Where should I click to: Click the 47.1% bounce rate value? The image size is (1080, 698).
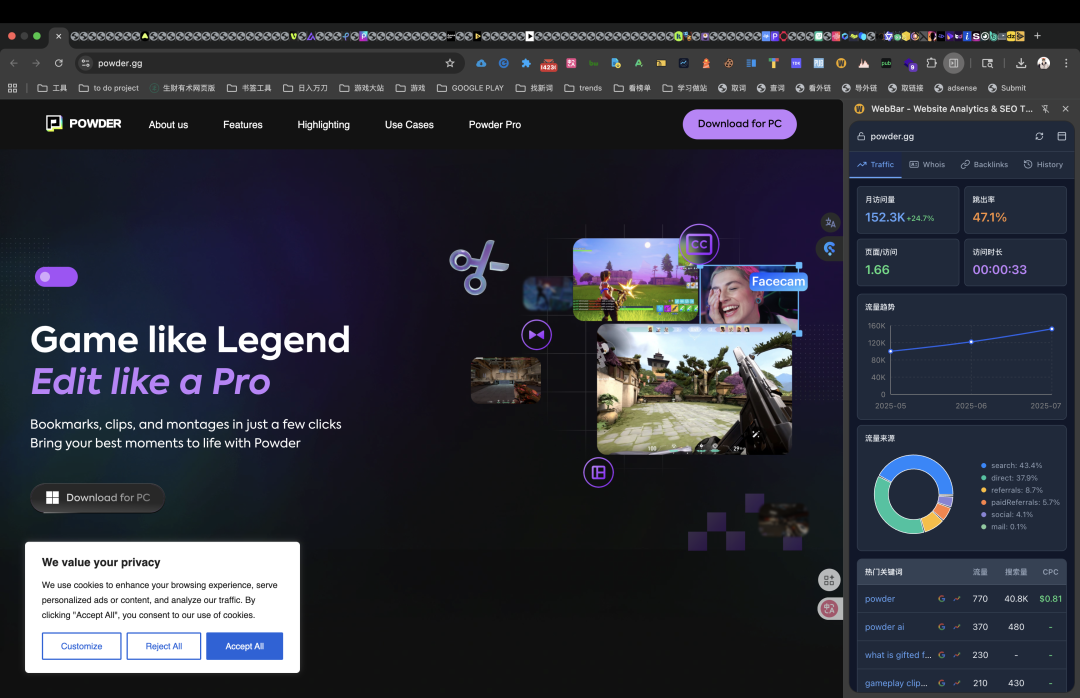tap(989, 218)
